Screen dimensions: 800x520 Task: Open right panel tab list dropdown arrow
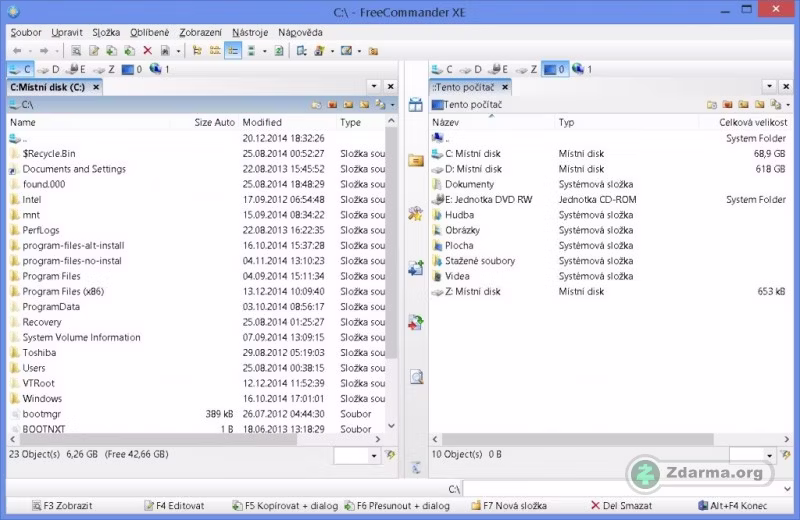coord(769,86)
